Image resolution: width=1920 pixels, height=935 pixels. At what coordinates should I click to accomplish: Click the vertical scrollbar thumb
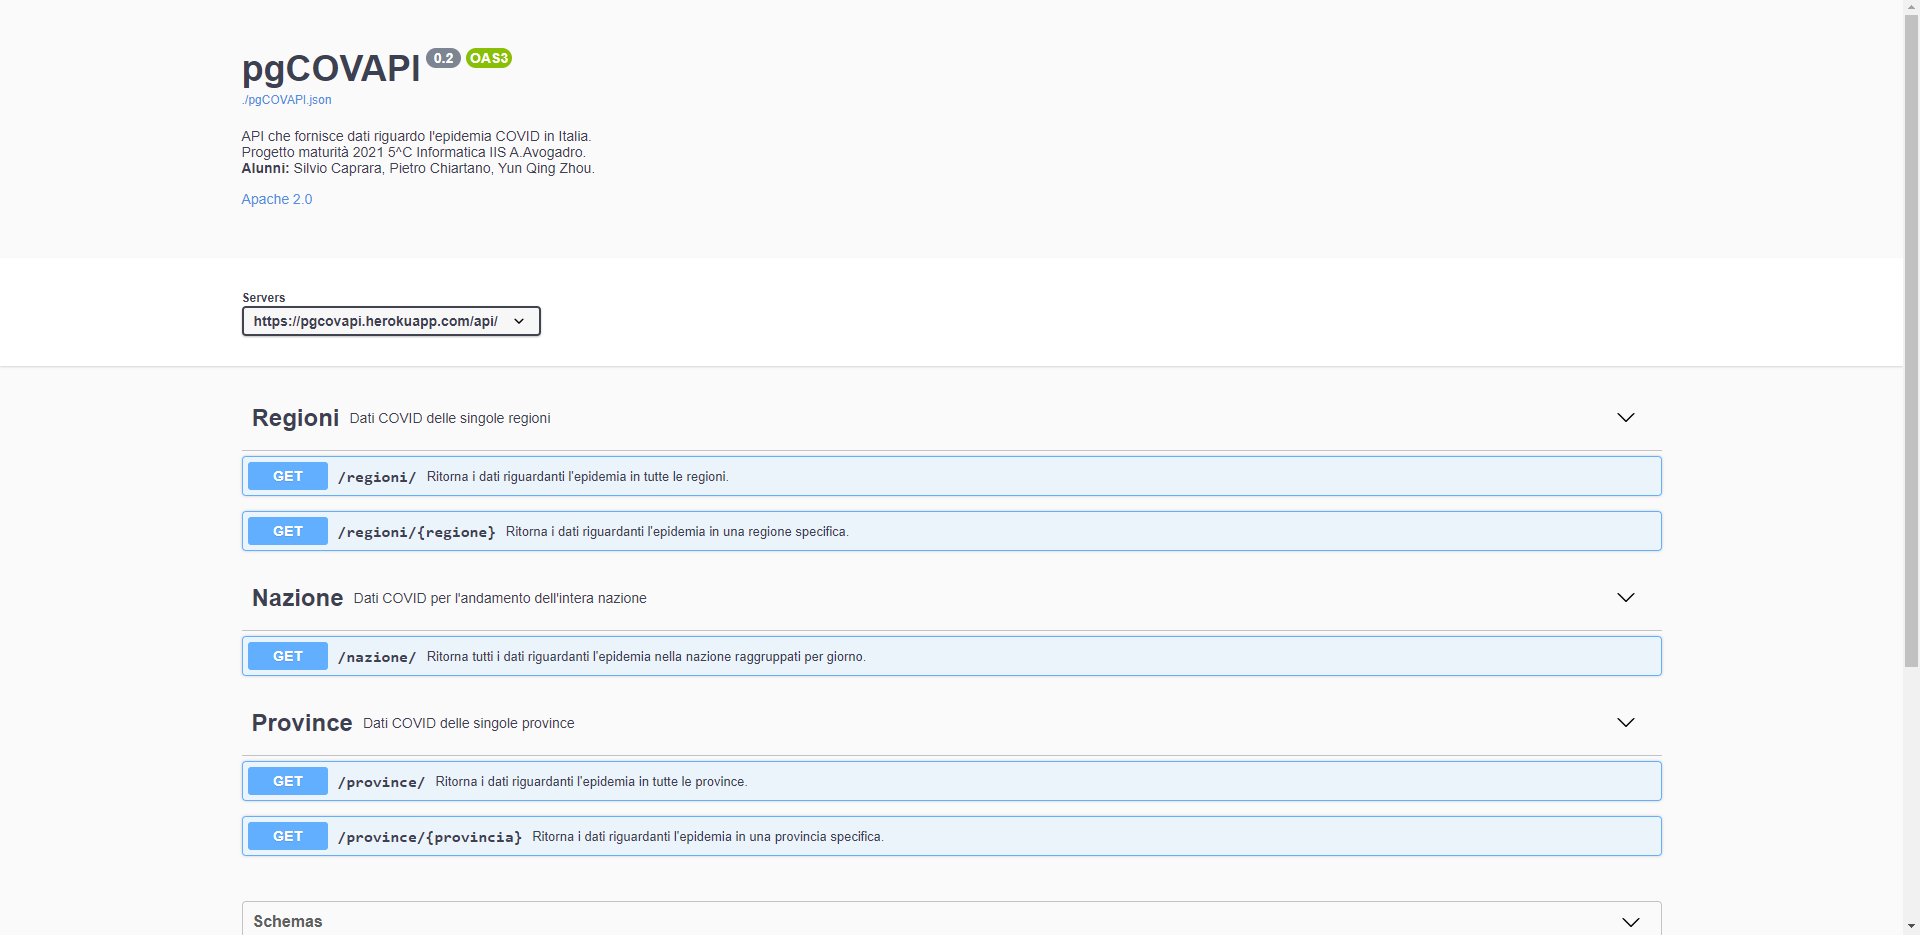(x=1911, y=340)
